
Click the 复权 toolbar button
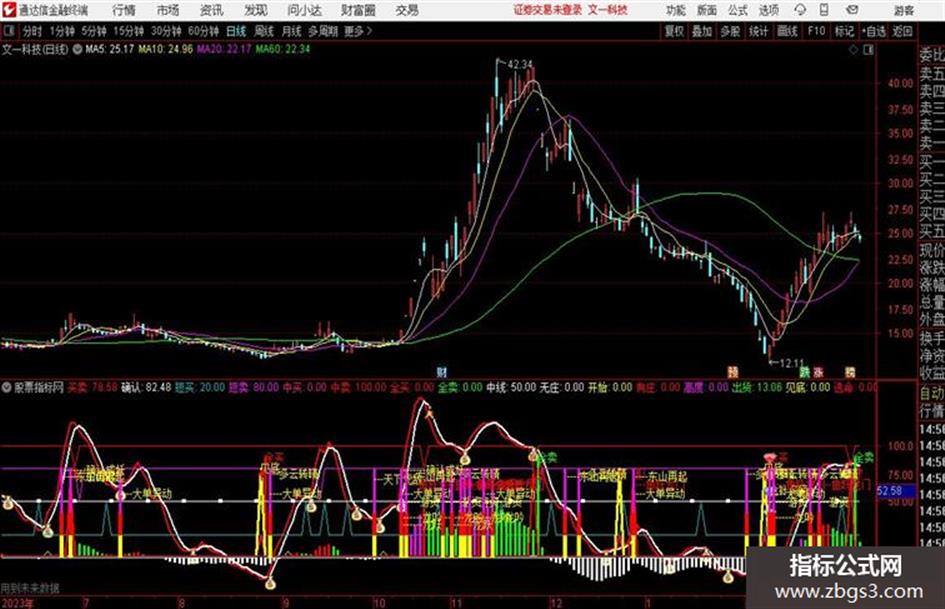(x=674, y=31)
